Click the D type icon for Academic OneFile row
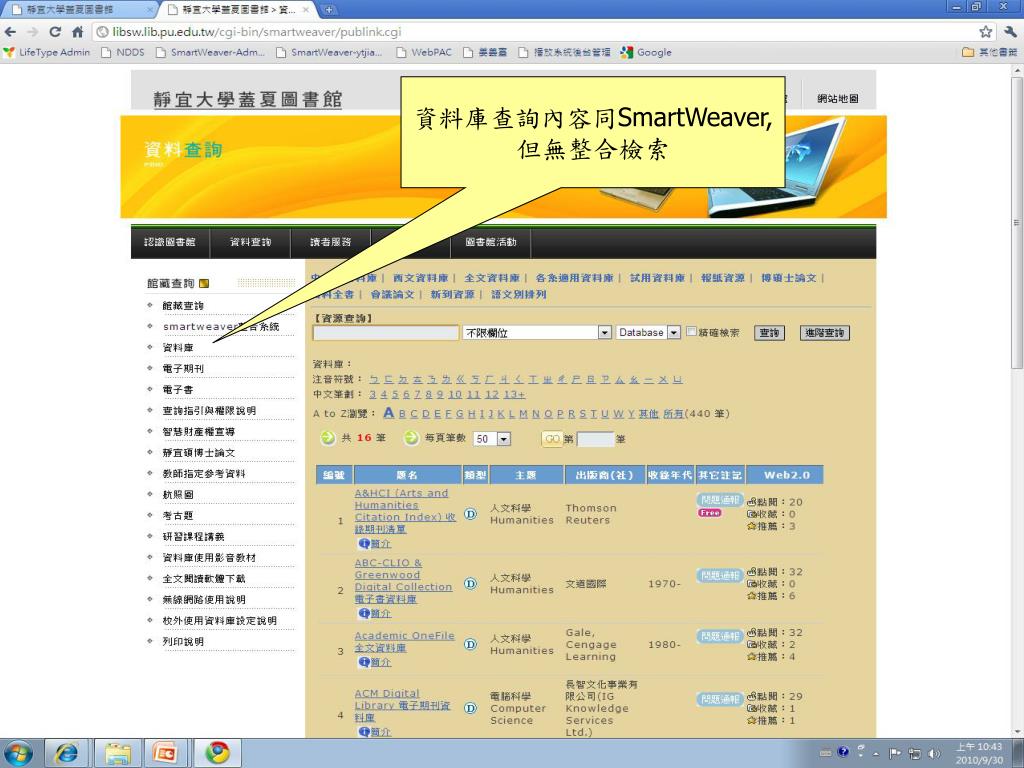 [x=470, y=645]
